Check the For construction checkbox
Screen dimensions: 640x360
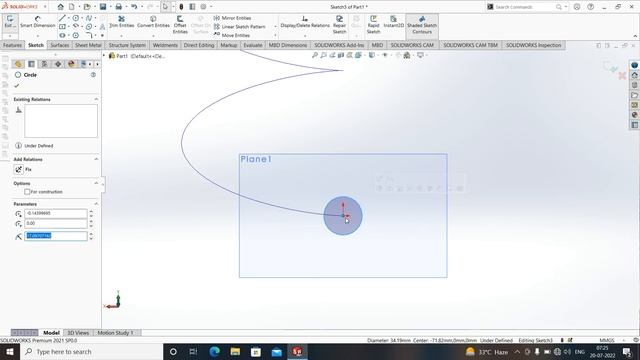coord(27,192)
